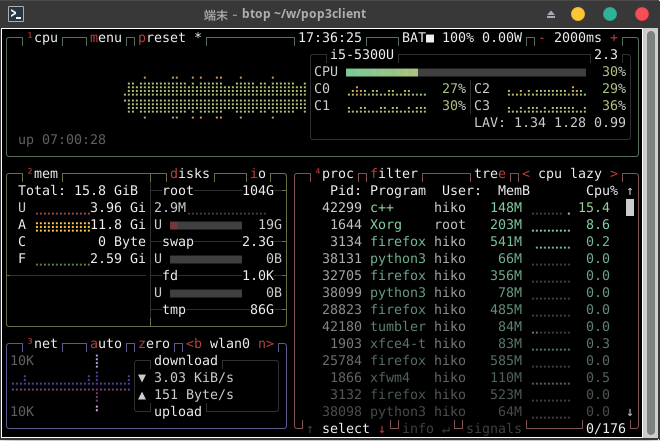Select next sort column with right arrow
The image size is (660, 441).
click(x=614, y=173)
